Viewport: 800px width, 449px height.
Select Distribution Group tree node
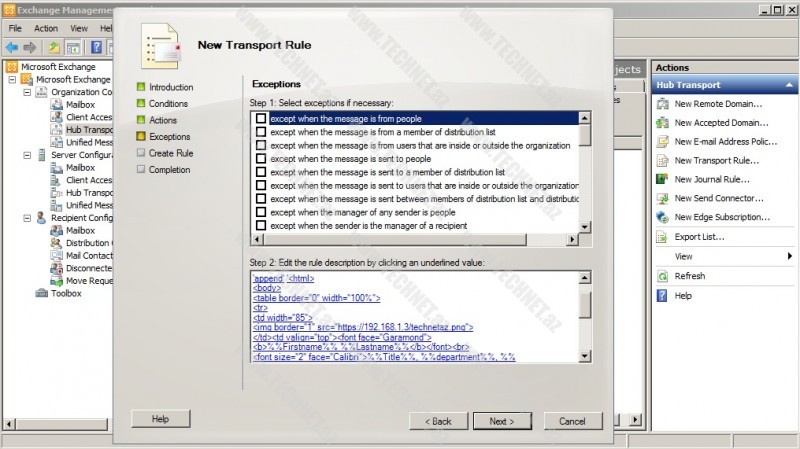click(89, 243)
